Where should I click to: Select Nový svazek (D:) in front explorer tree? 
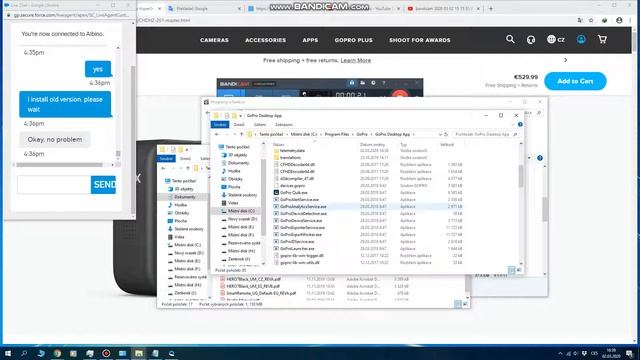[242, 219]
